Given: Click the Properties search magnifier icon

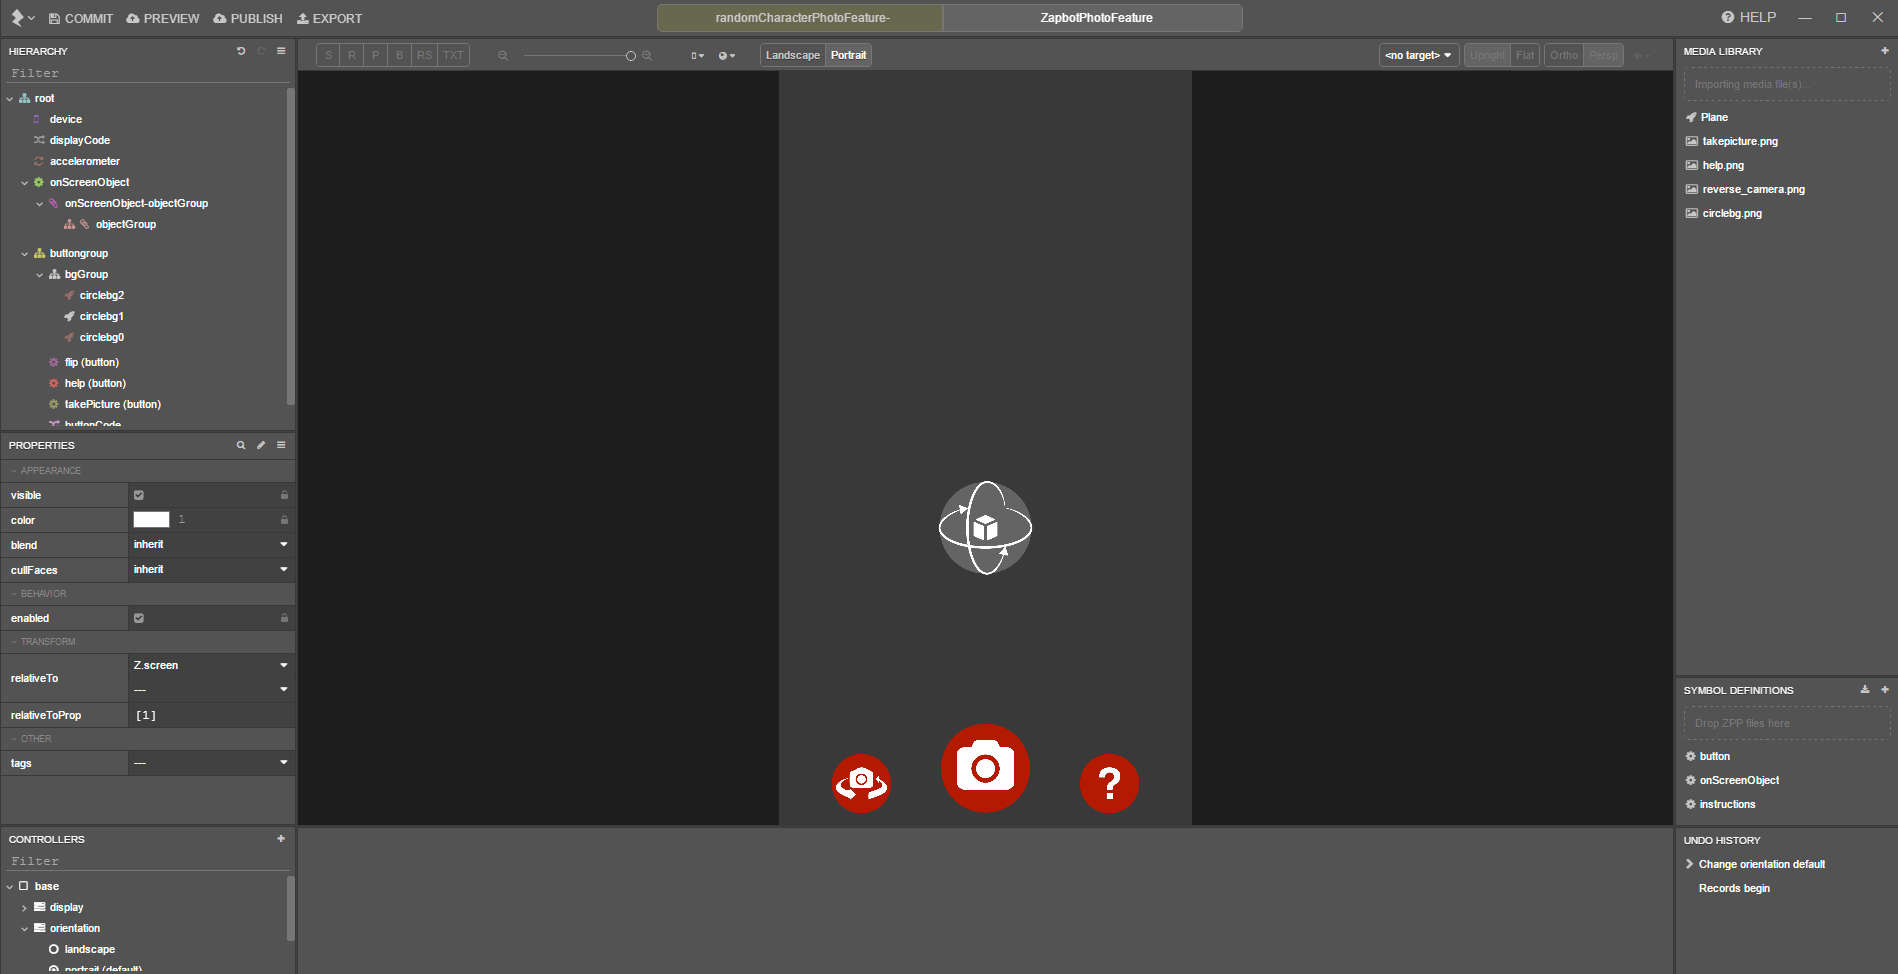Looking at the screenshot, I should [241, 445].
